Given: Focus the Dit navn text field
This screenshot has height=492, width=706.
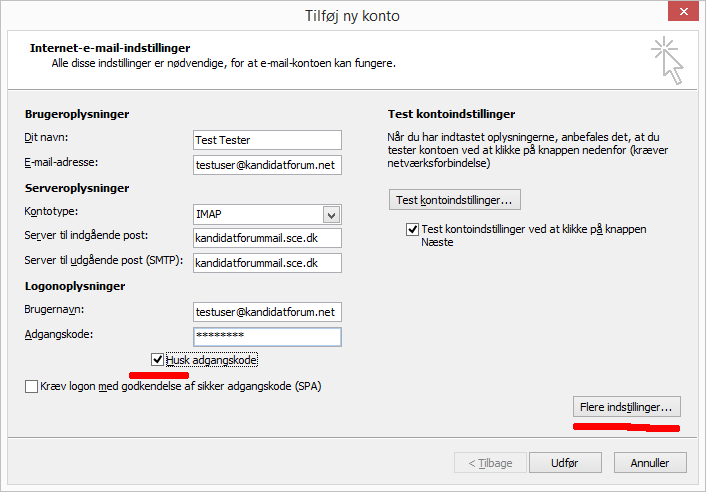Looking at the screenshot, I should click(267, 140).
